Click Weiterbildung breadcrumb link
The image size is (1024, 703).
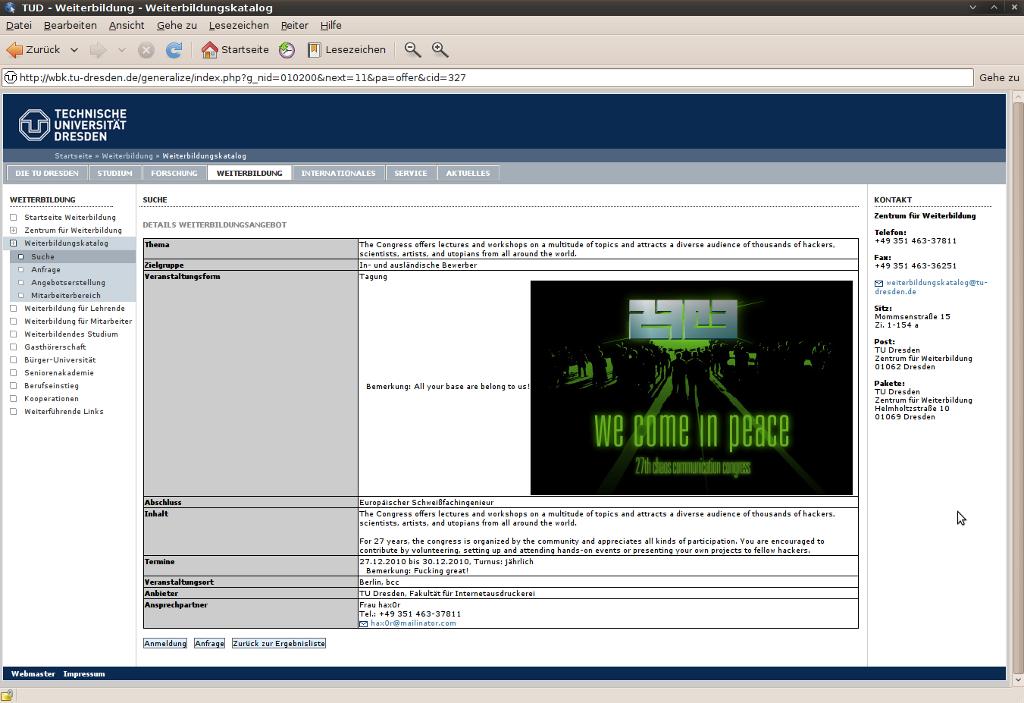click(x=127, y=156)
